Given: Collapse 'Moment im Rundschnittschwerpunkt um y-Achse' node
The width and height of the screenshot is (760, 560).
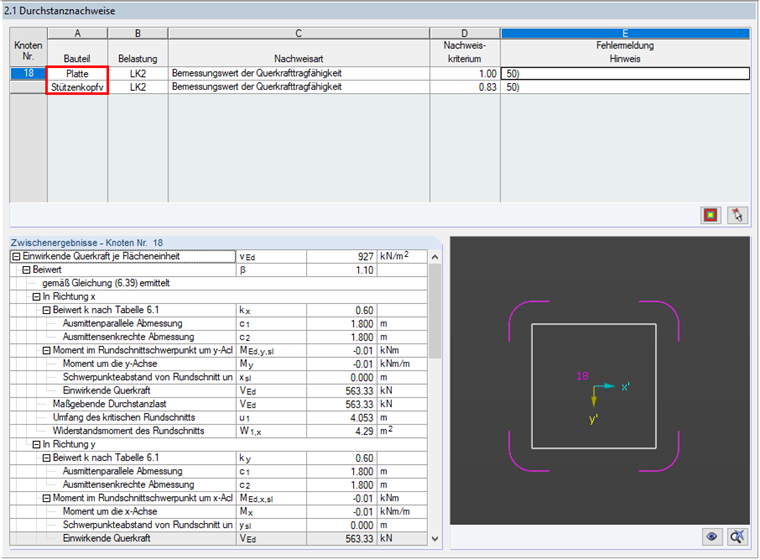Looking at the screenshot, I should coord(47,351).
